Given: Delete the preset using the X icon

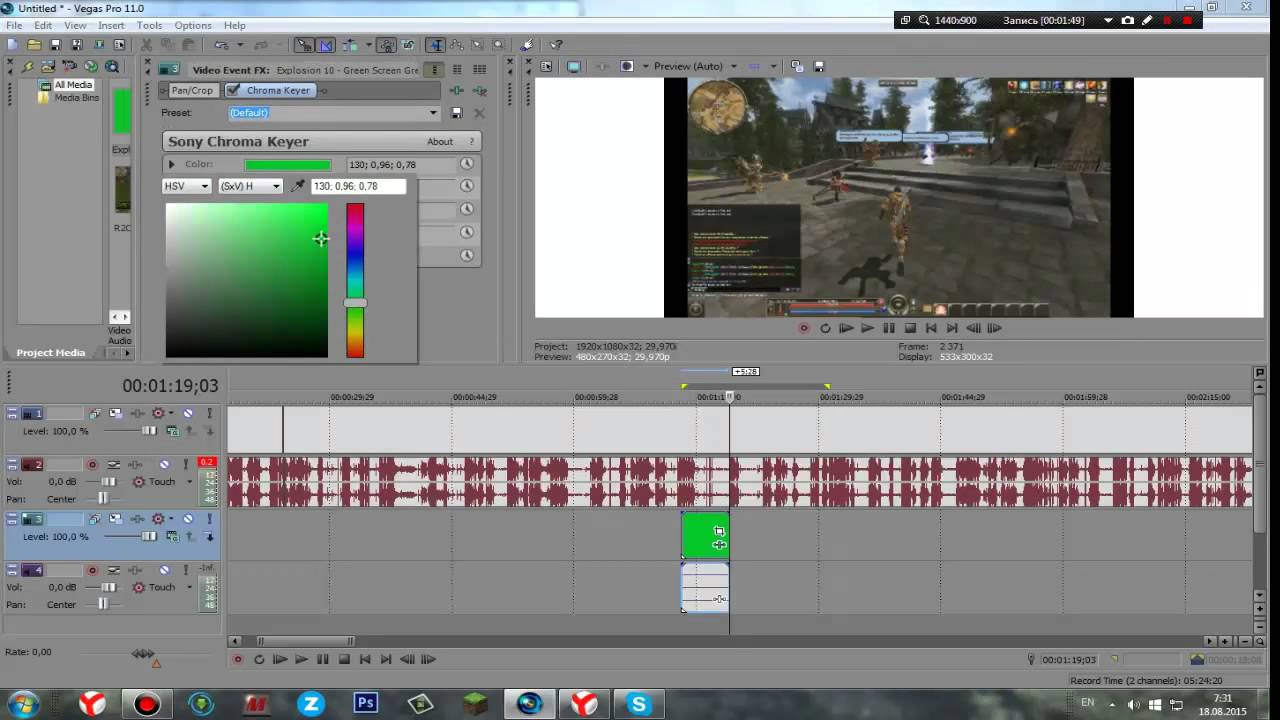Looking at the screenshot, I should pyautogui.click(x=479, y=113).
